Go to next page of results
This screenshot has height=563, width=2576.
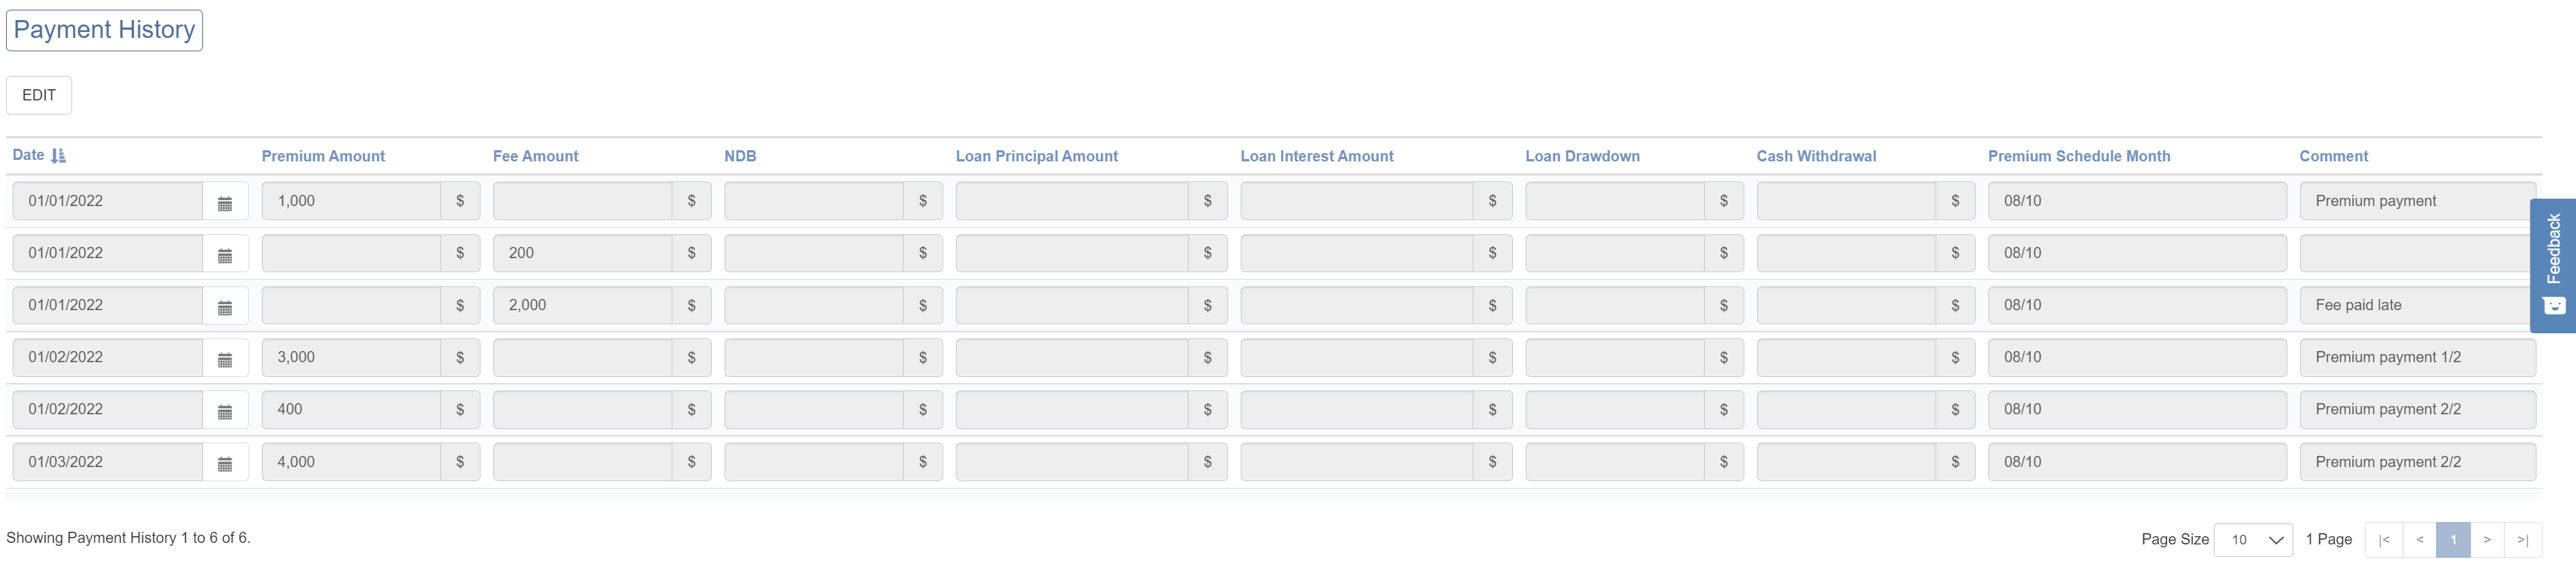click(2487, 540)
